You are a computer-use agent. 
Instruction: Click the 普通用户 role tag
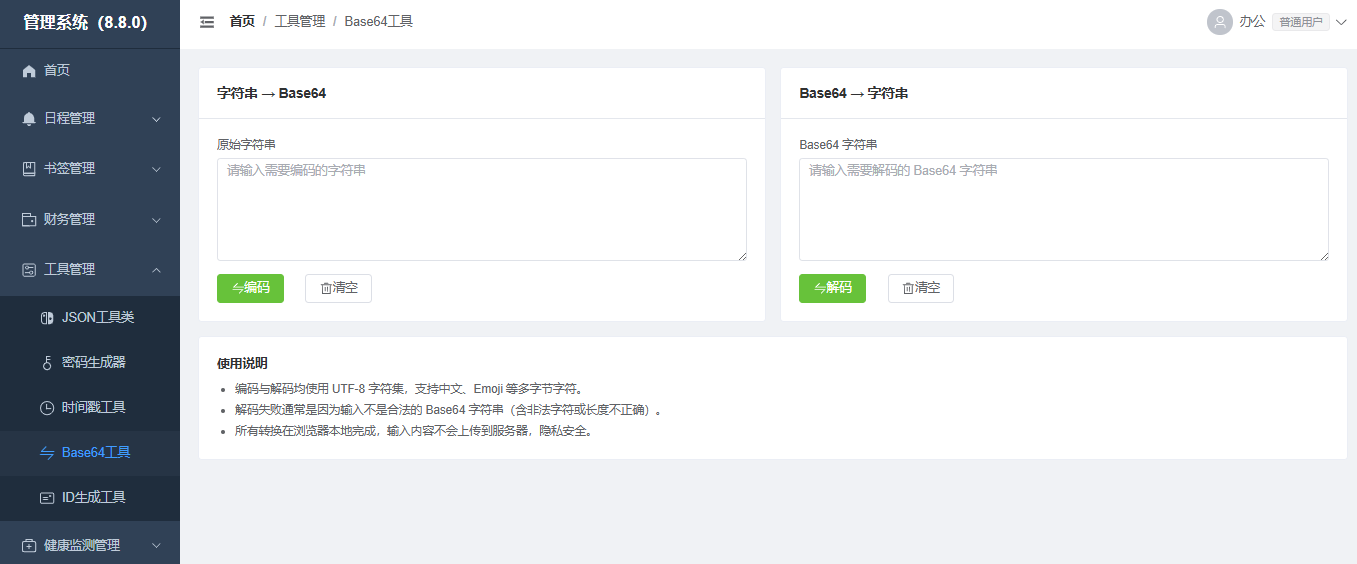[x=1300, y=22]
